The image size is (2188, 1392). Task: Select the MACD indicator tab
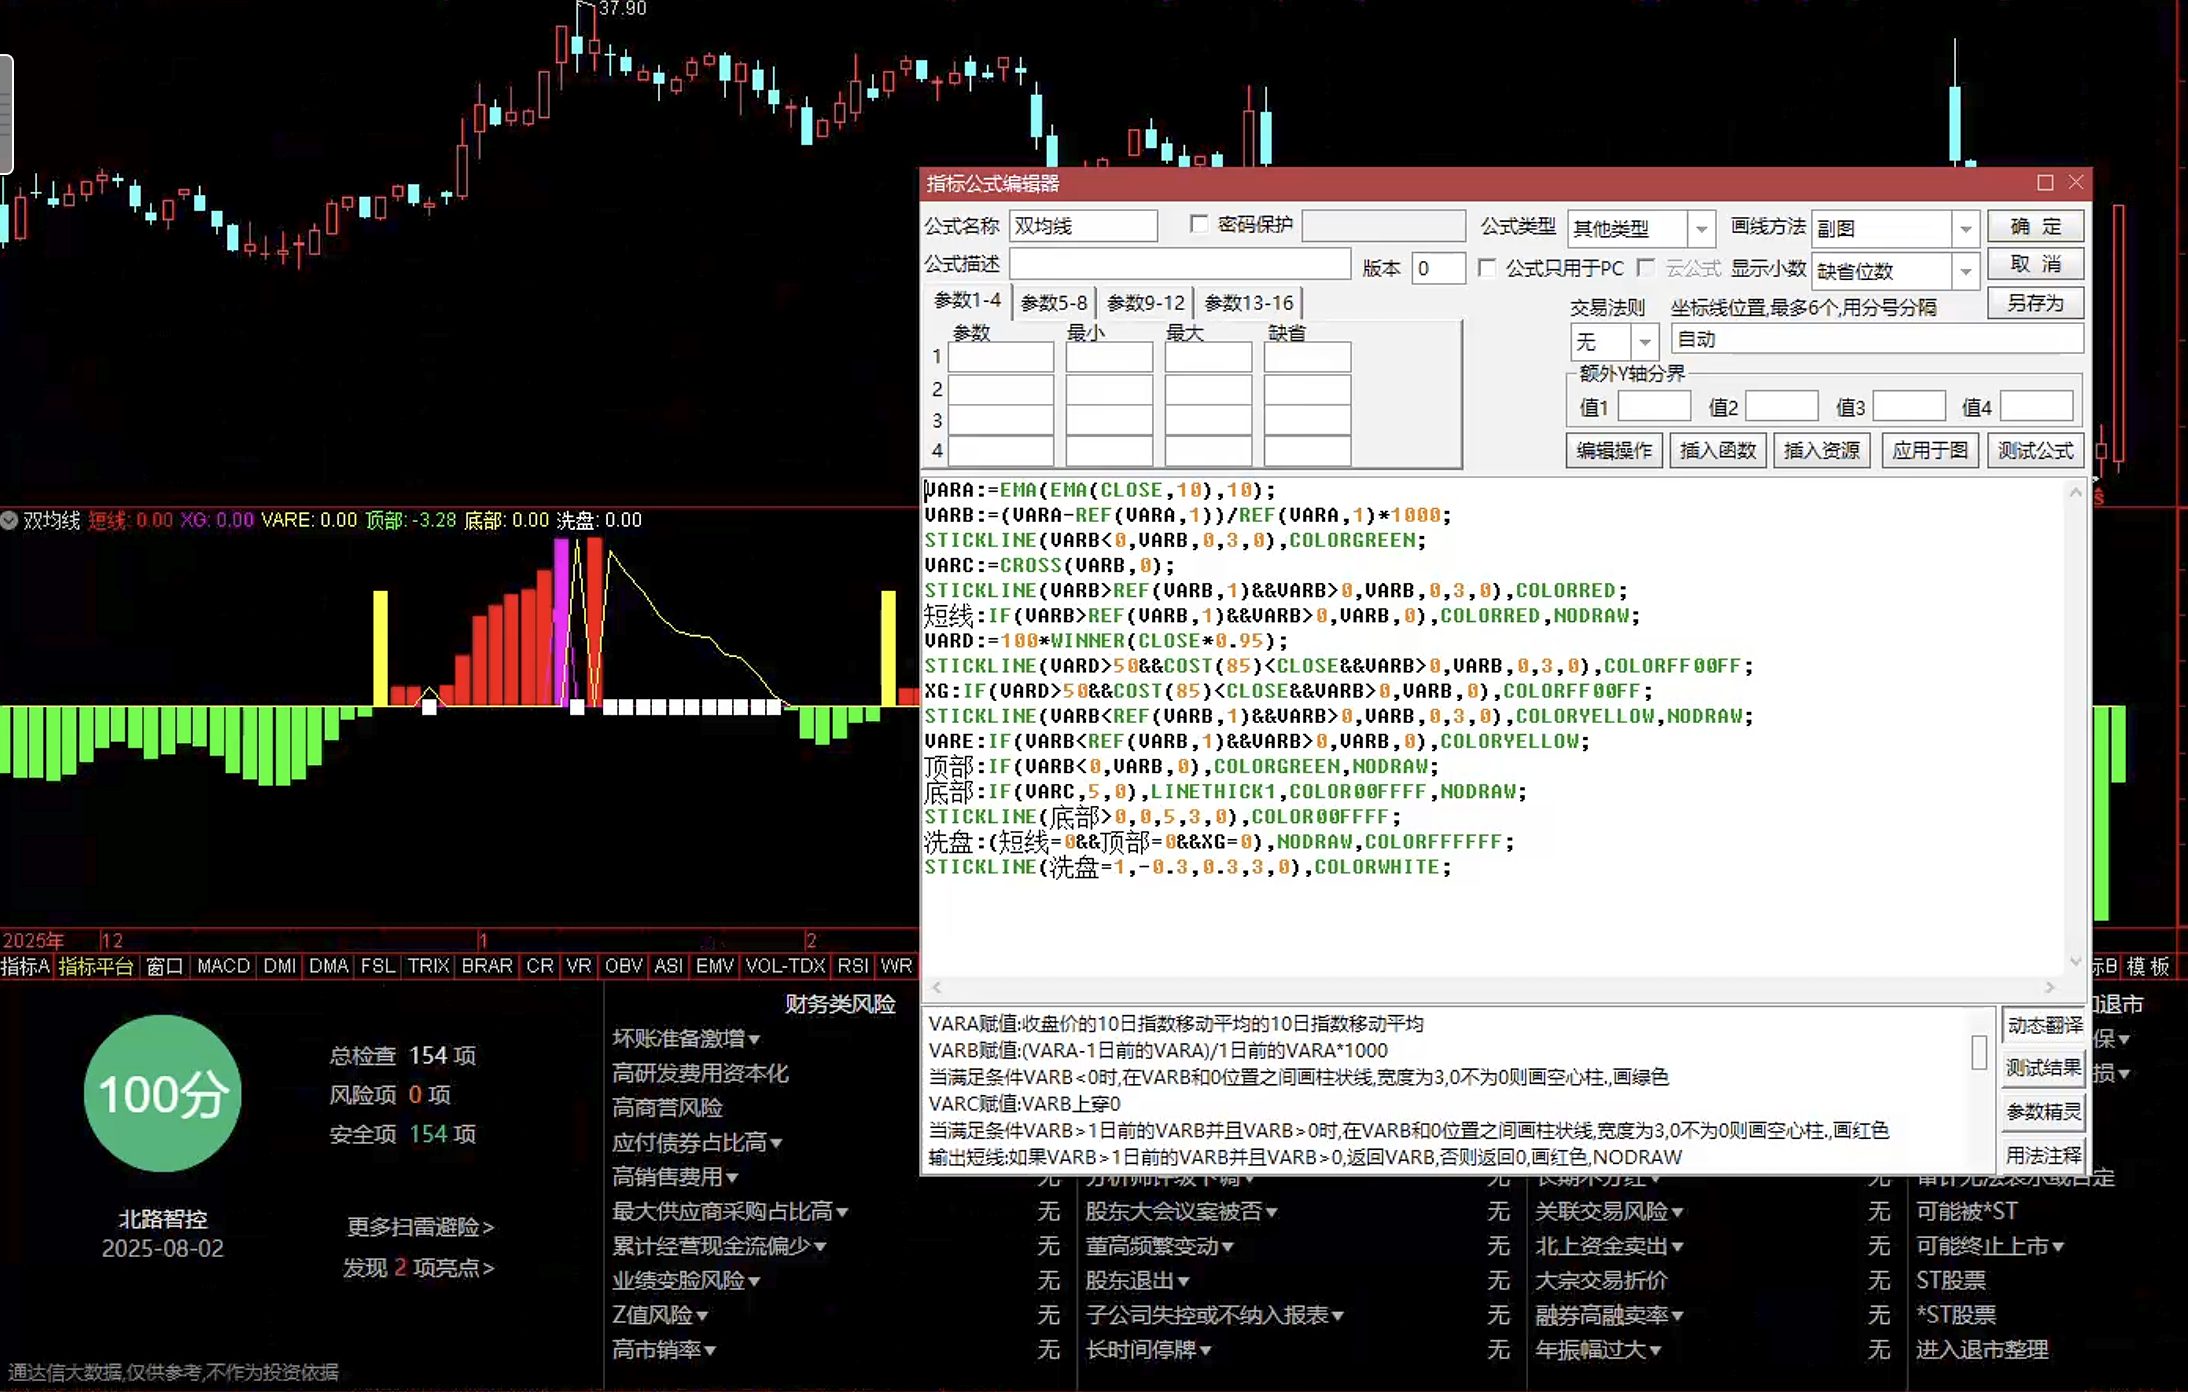(223, 966)
